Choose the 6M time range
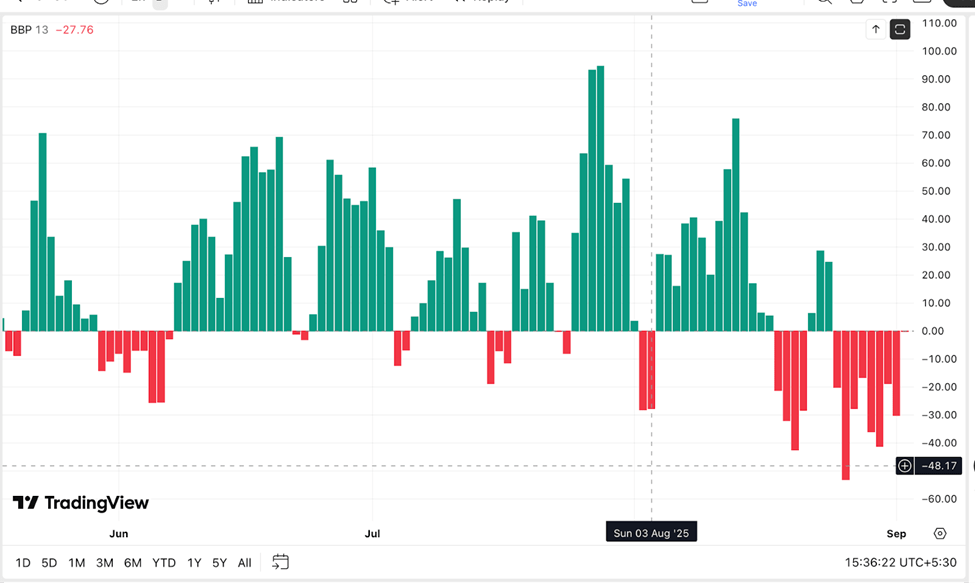The width and height of the screenshot is (975, 583). tap(133, 563)
